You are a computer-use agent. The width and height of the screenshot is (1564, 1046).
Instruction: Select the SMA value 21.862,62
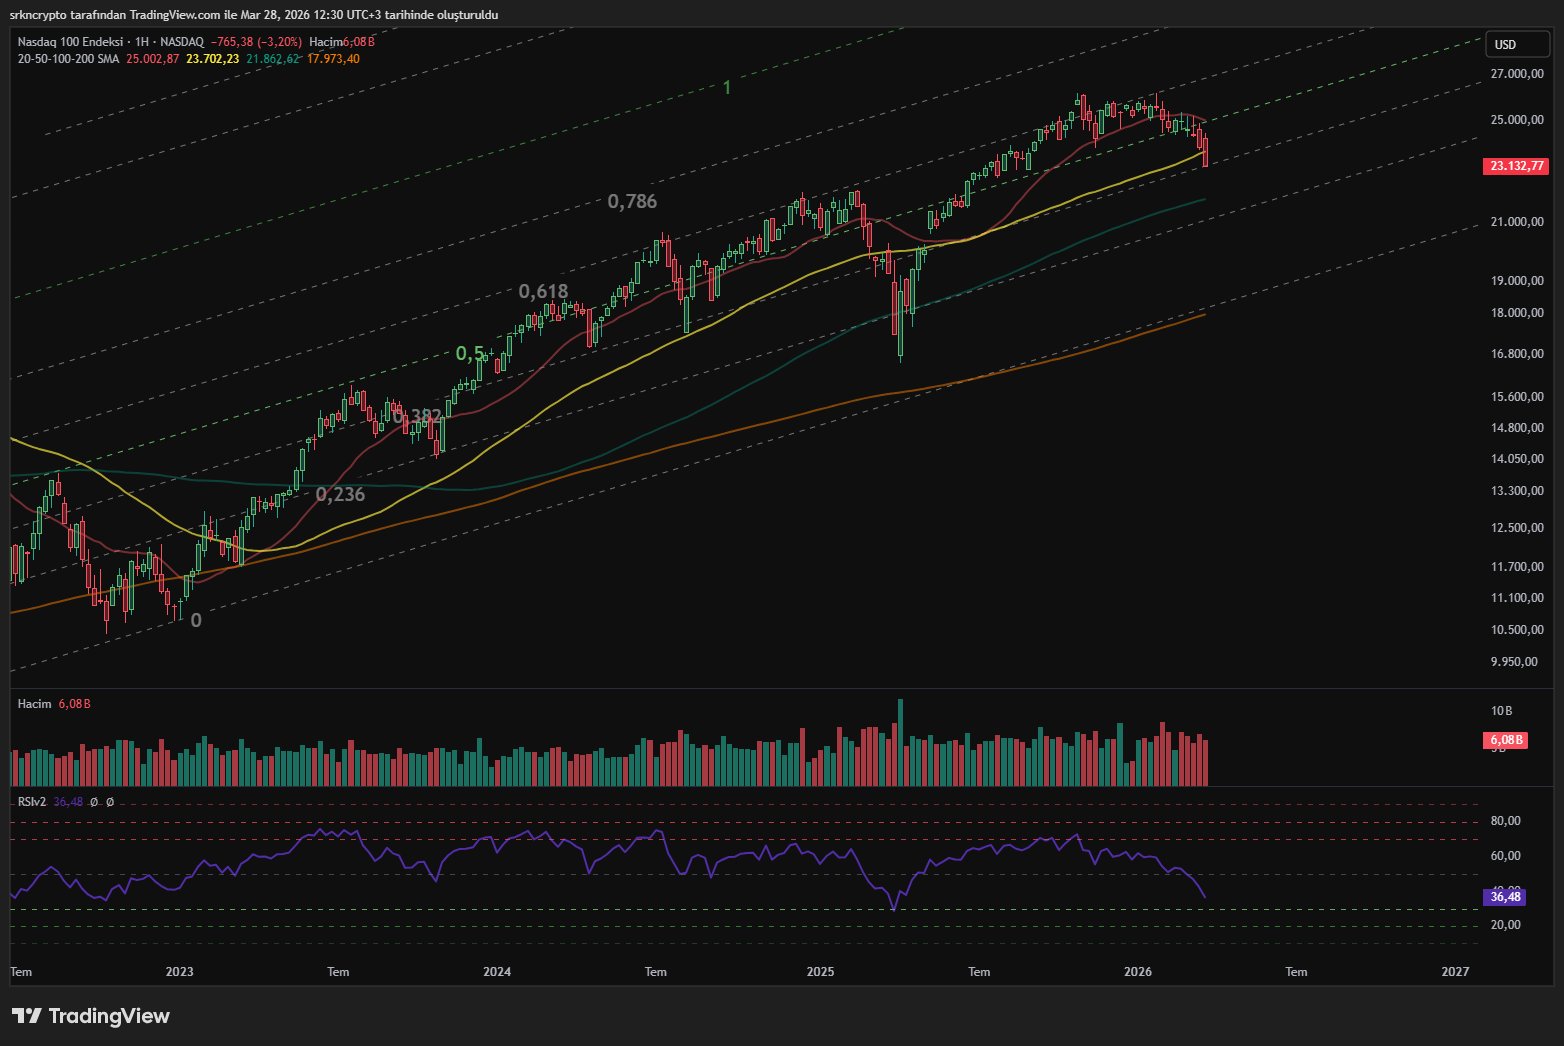pyautogui.click(x=273, y=59)
